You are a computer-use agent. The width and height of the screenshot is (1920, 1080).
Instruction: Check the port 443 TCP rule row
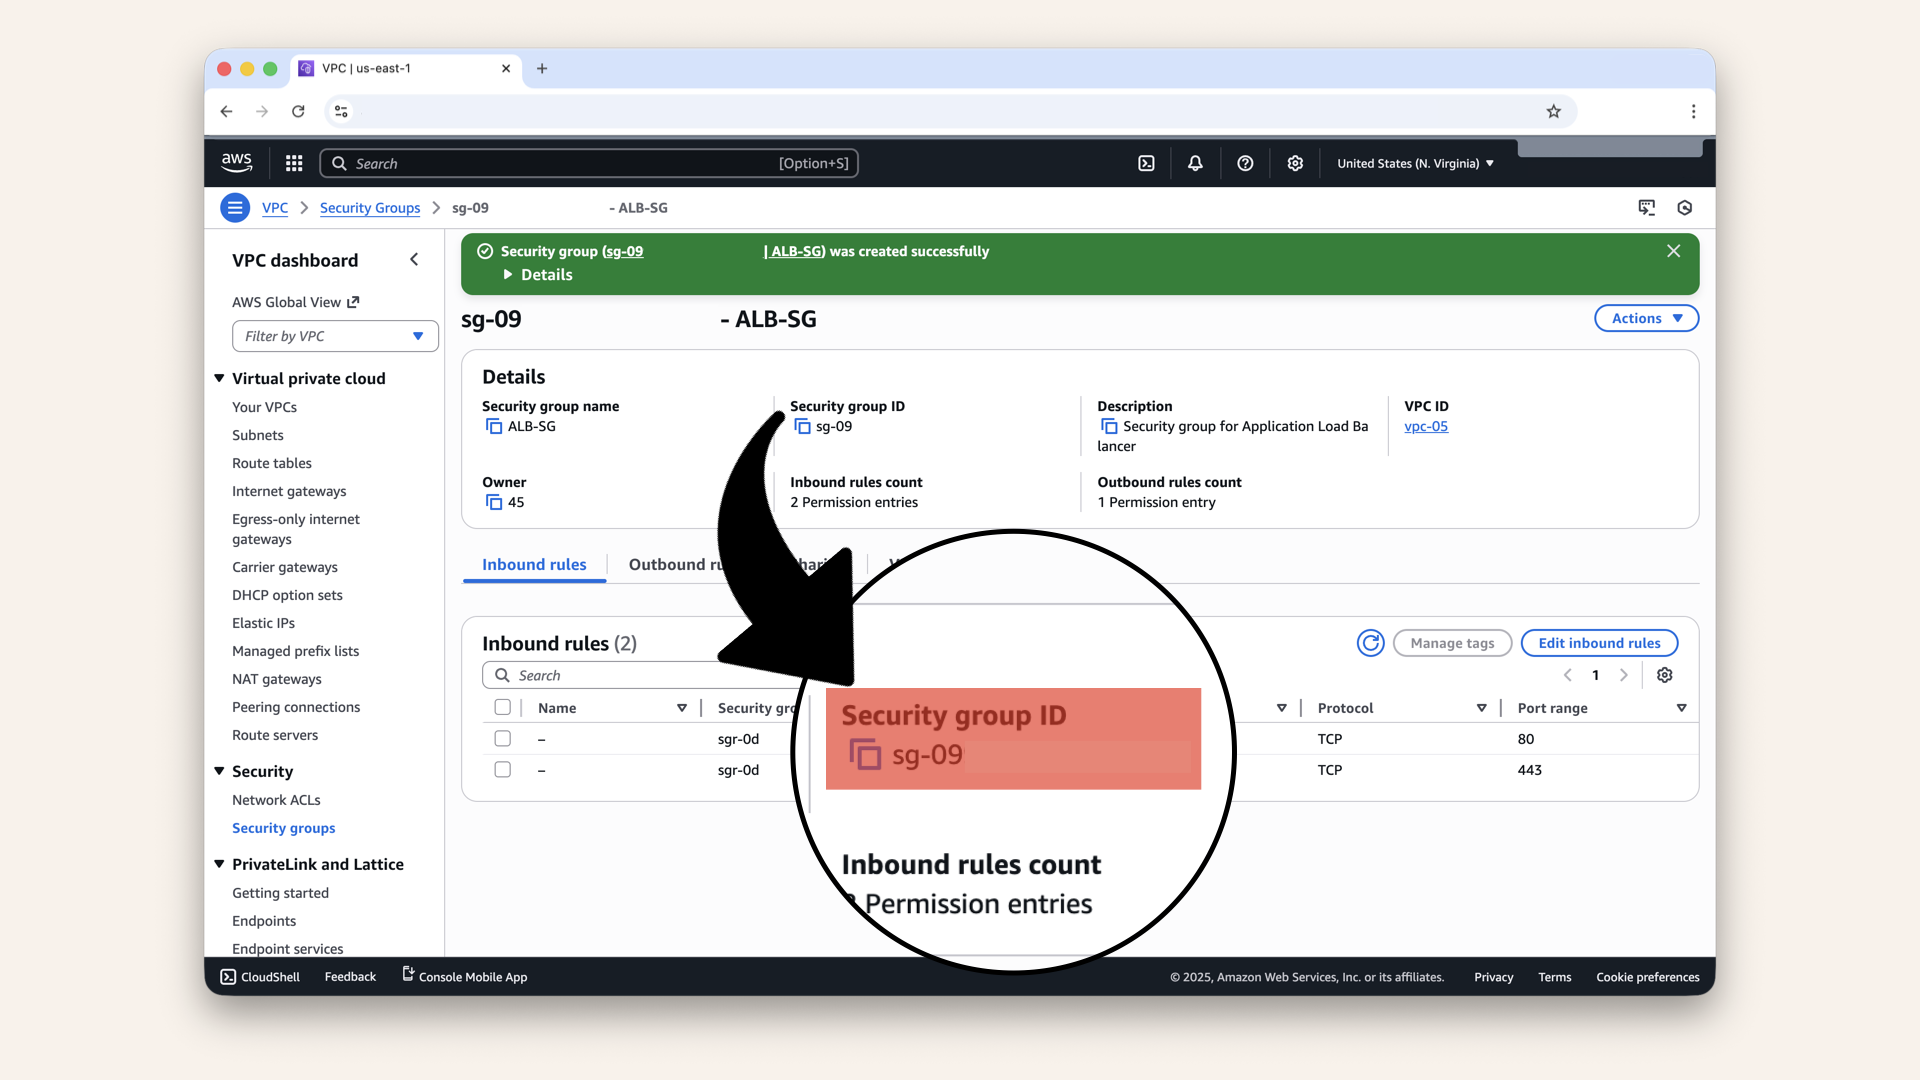tap(503, 770)
